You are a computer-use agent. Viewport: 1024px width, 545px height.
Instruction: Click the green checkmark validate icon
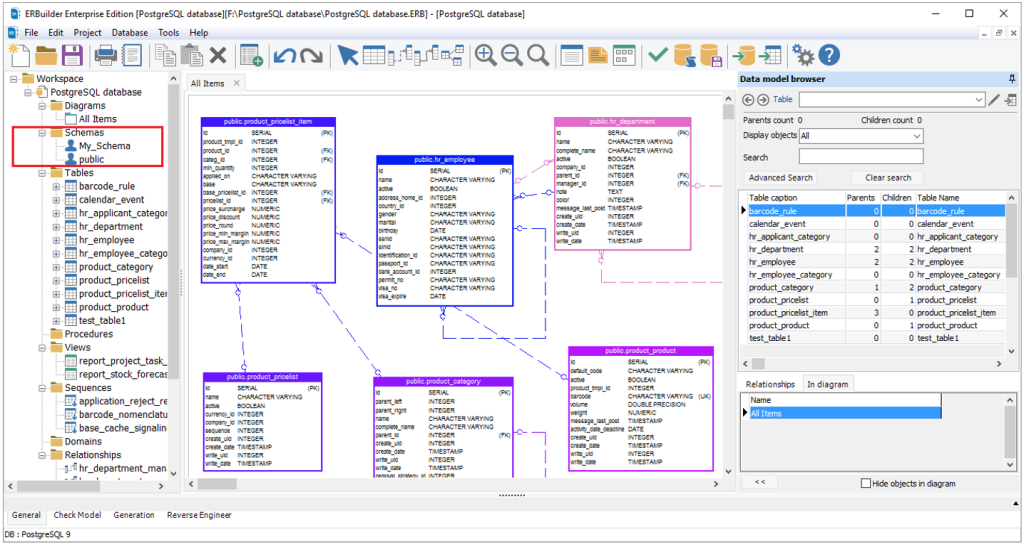pyautogui.click(x=658, y=55)
